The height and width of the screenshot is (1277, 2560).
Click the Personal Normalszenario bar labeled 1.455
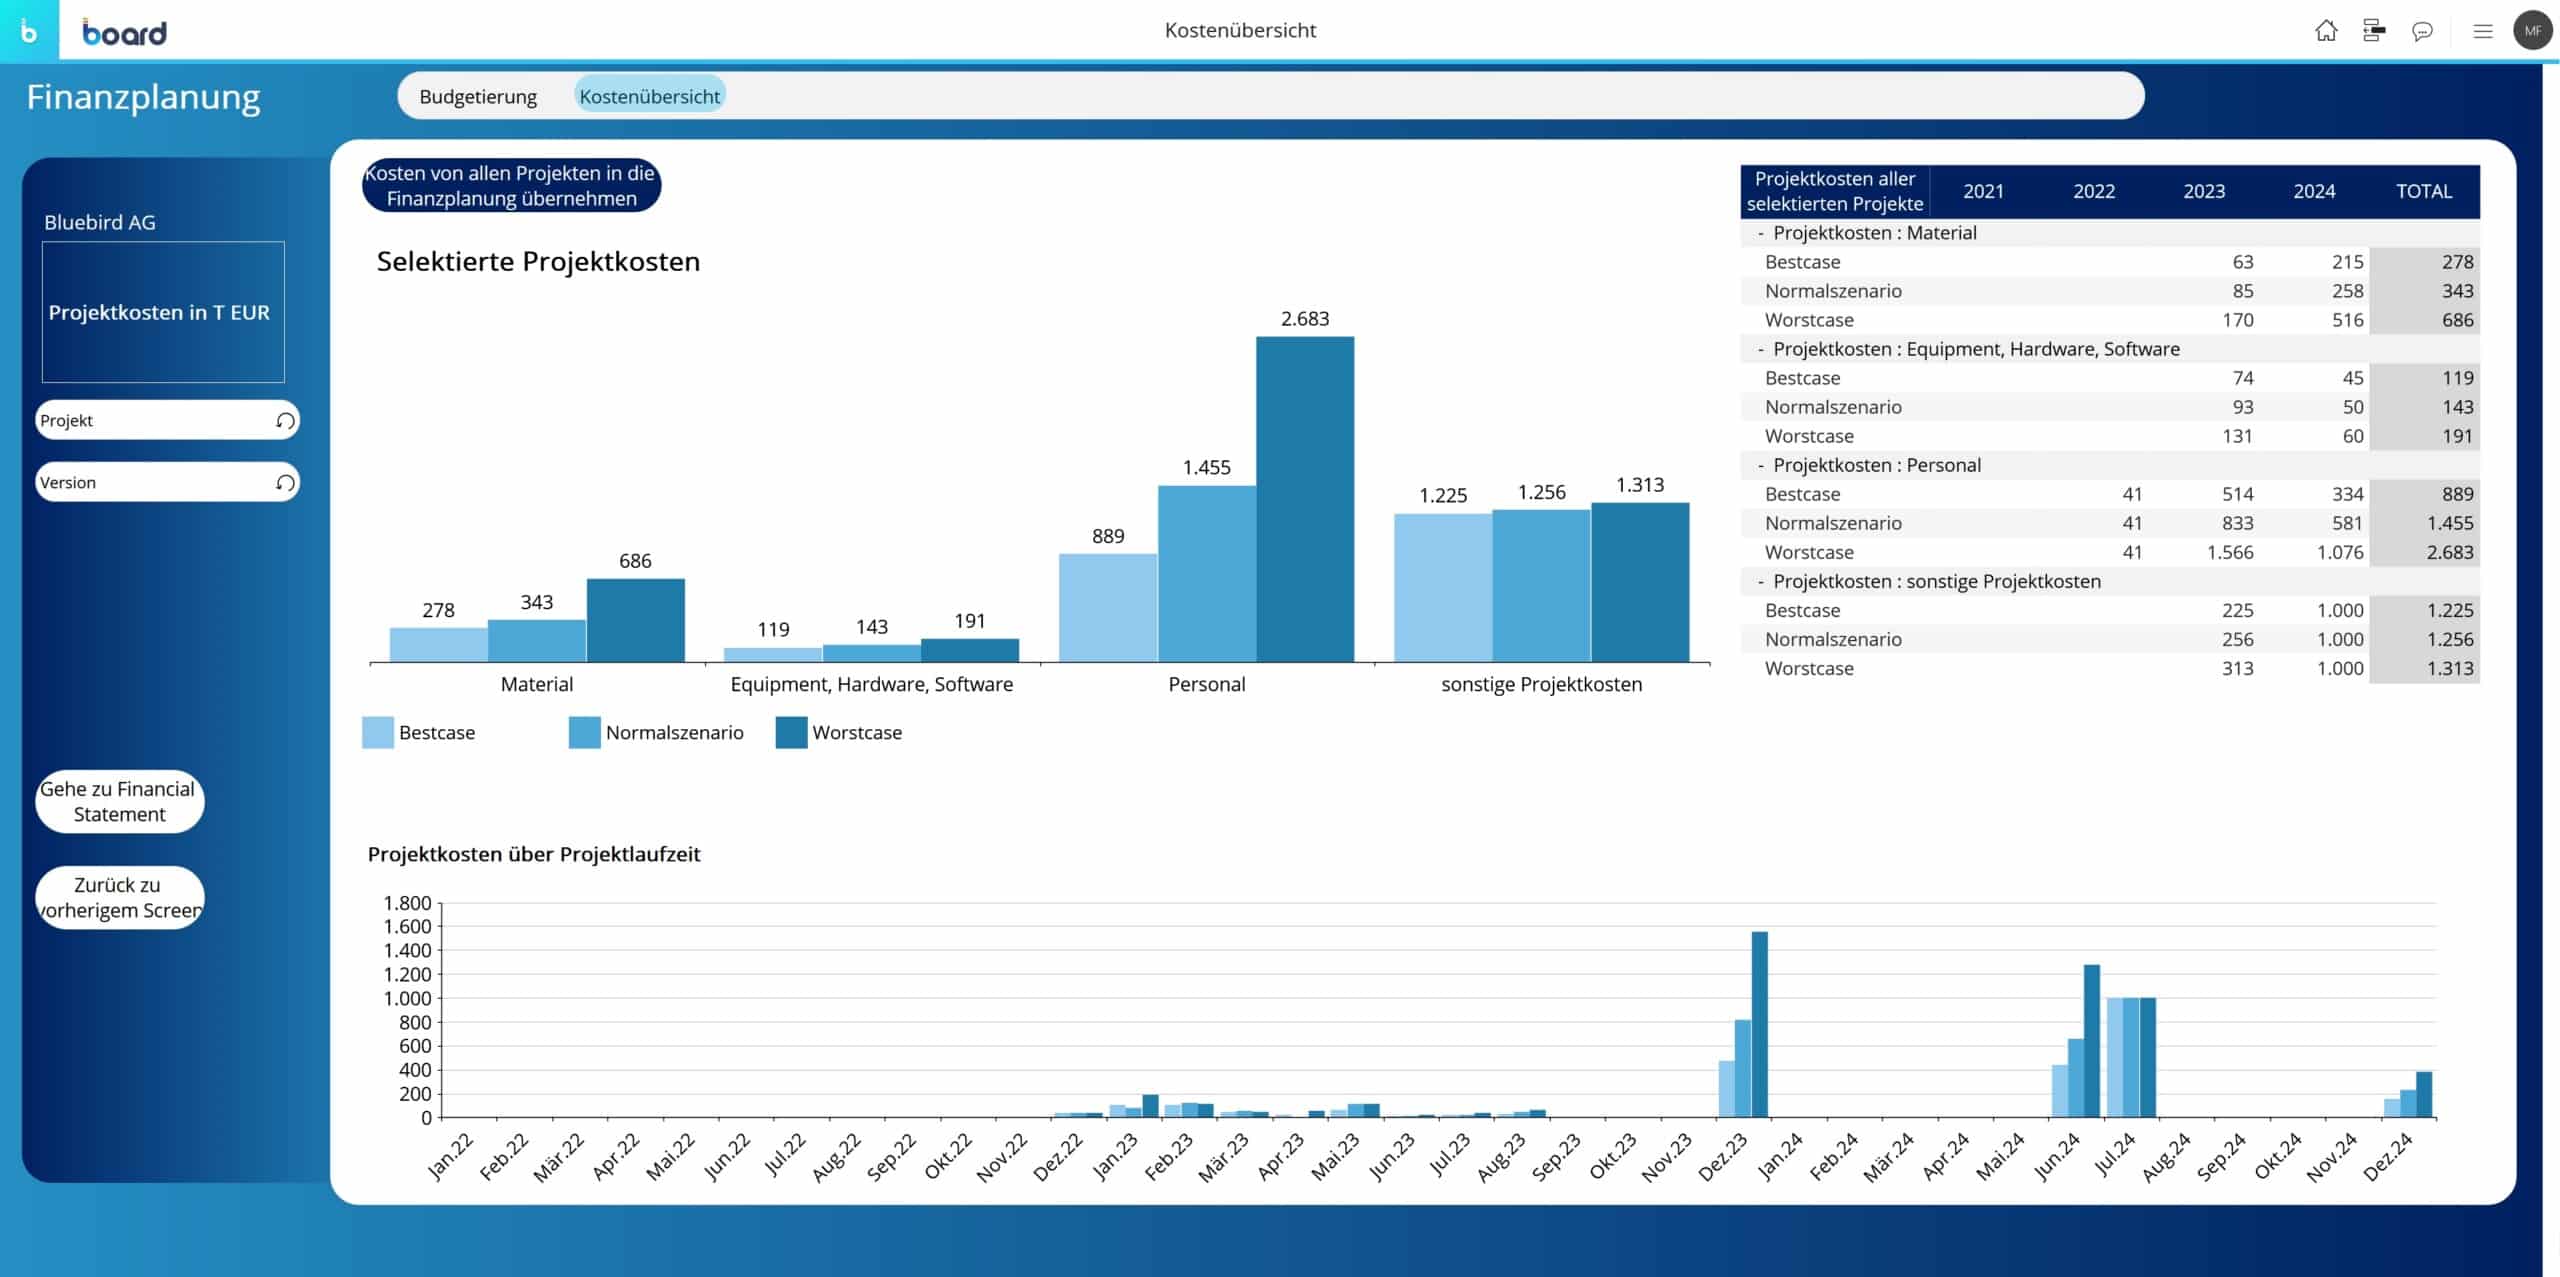point(1207,574)
